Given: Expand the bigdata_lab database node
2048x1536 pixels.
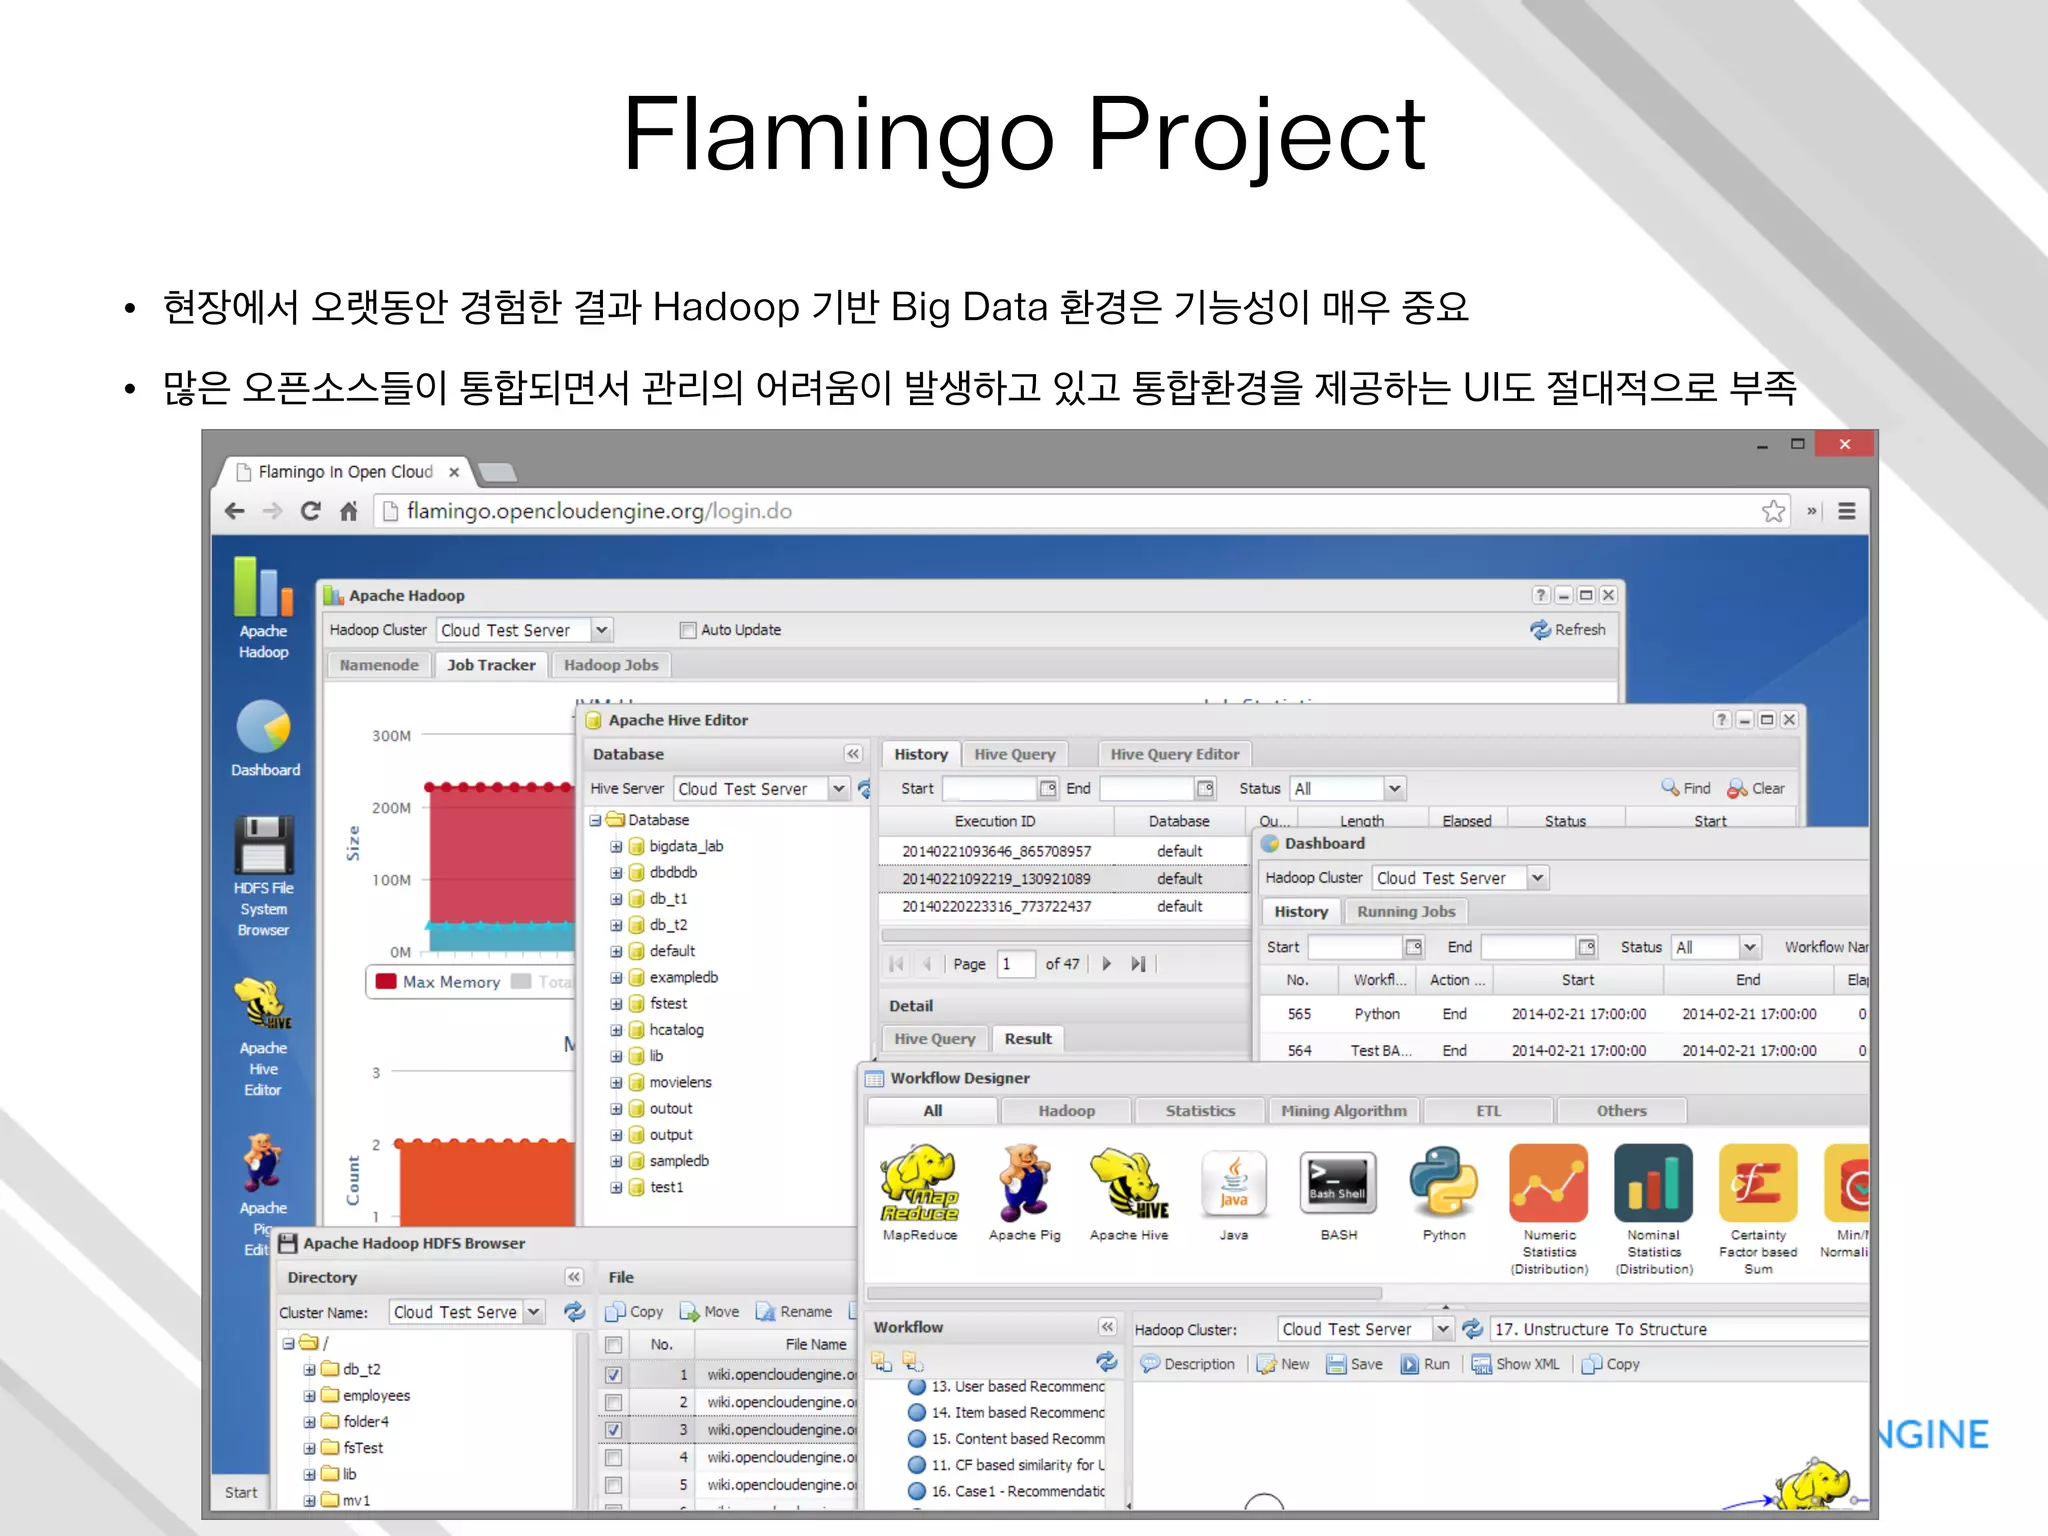Looking at the screenshot, I should click(x=616, y=846).
